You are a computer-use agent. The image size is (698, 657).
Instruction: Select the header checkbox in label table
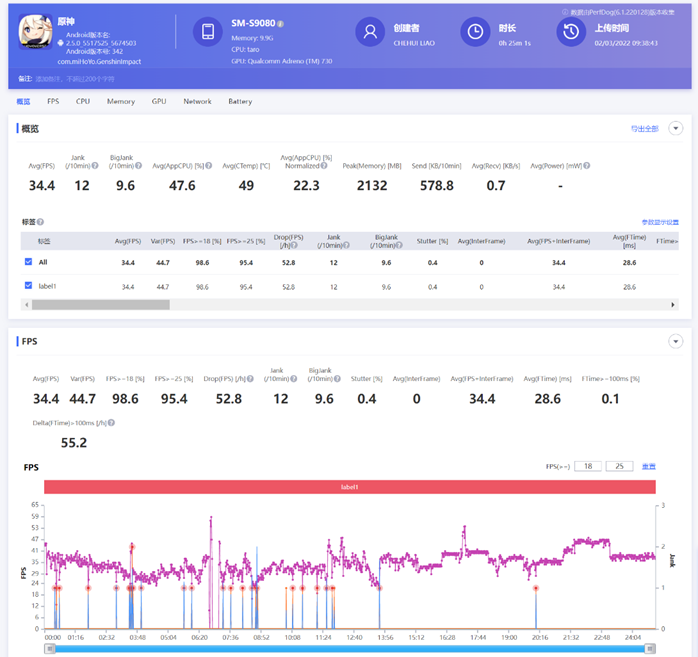[28, 241]
